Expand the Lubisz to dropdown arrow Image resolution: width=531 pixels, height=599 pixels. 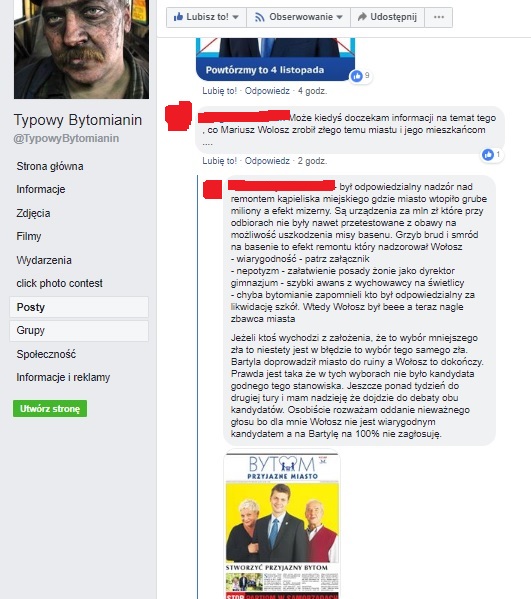point(236,17)
